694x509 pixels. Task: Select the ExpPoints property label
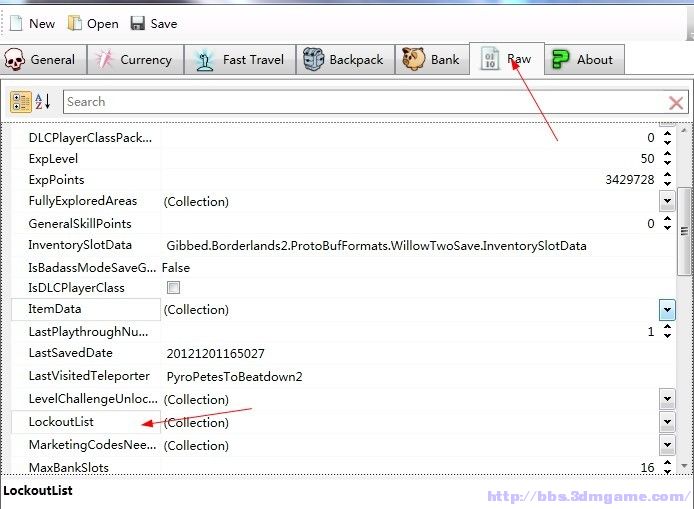point(56,180)
